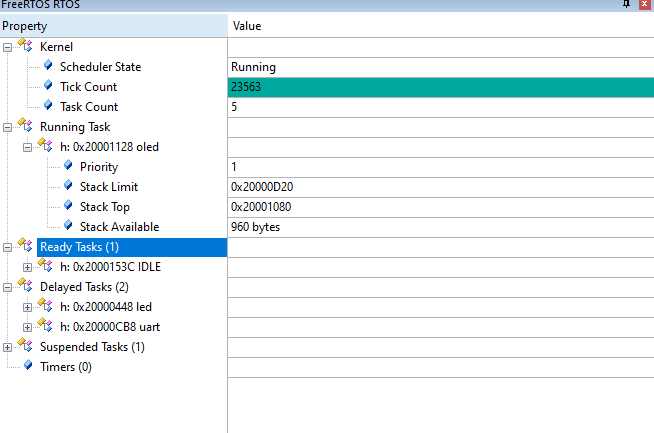The image size is (654, 433).
Task: Click the Scheduler State property icon
Action: 48,65
